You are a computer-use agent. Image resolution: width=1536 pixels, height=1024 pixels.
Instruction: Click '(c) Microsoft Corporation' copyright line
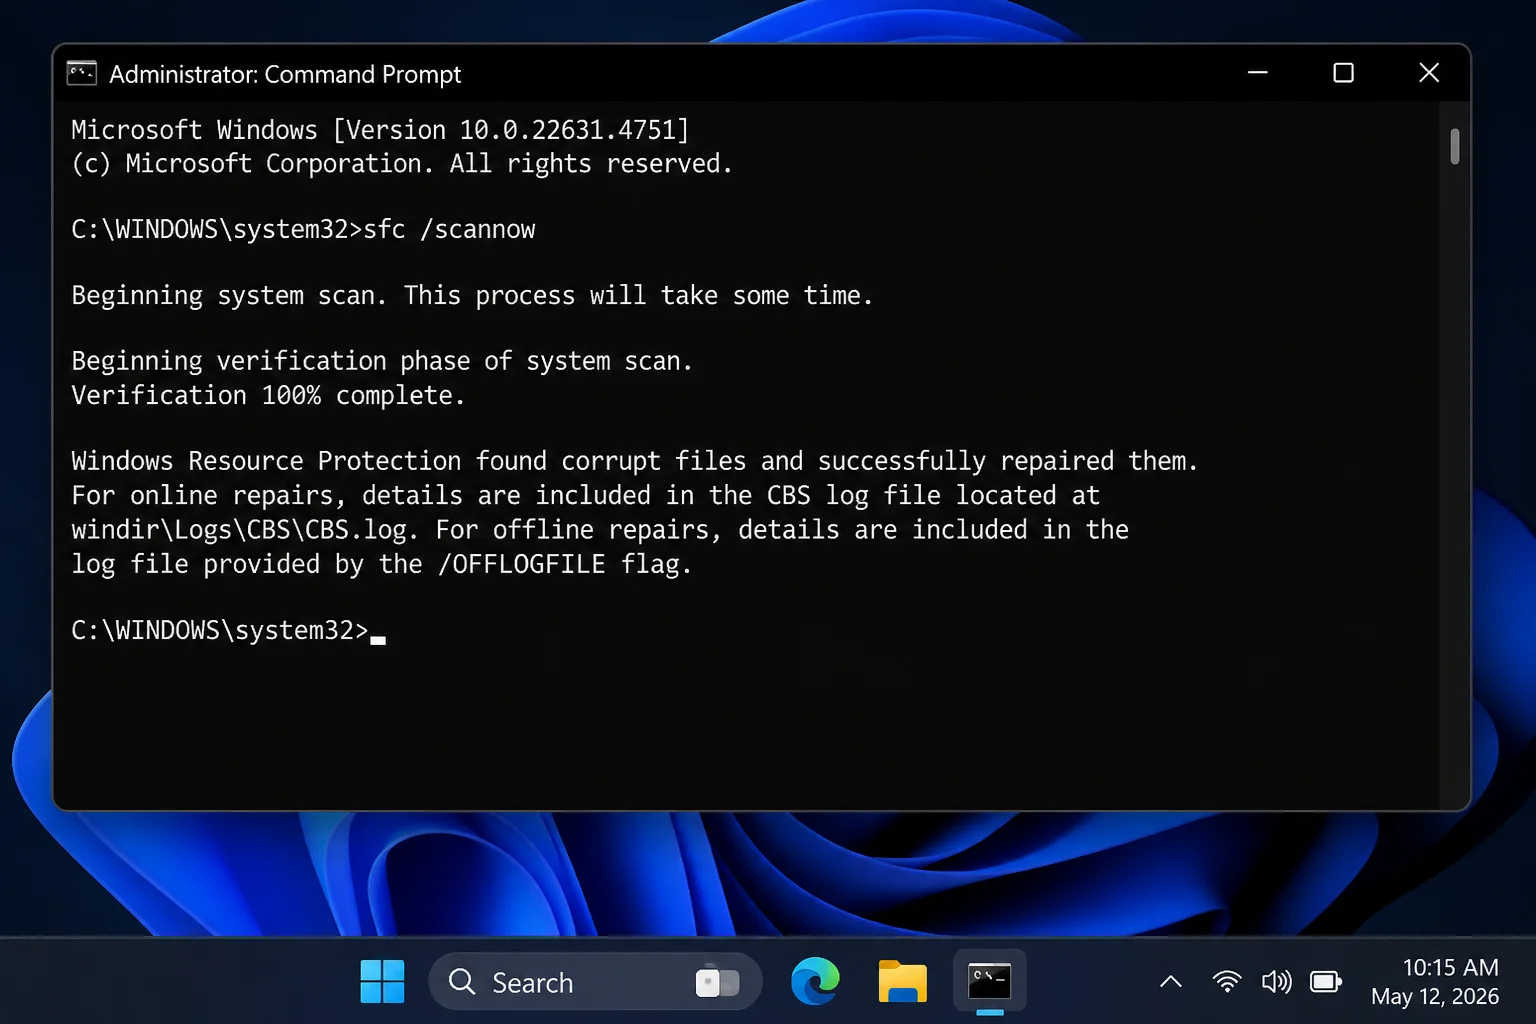[402, 164]
